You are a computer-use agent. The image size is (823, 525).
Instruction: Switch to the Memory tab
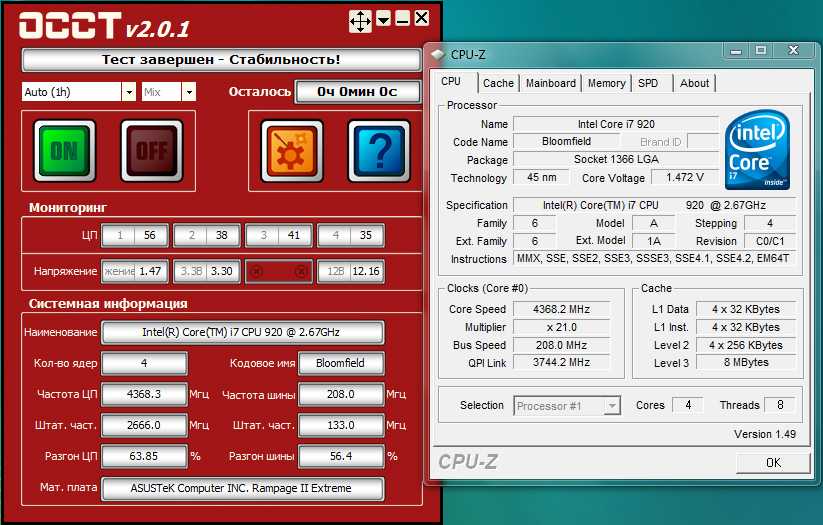coord(606,83)
